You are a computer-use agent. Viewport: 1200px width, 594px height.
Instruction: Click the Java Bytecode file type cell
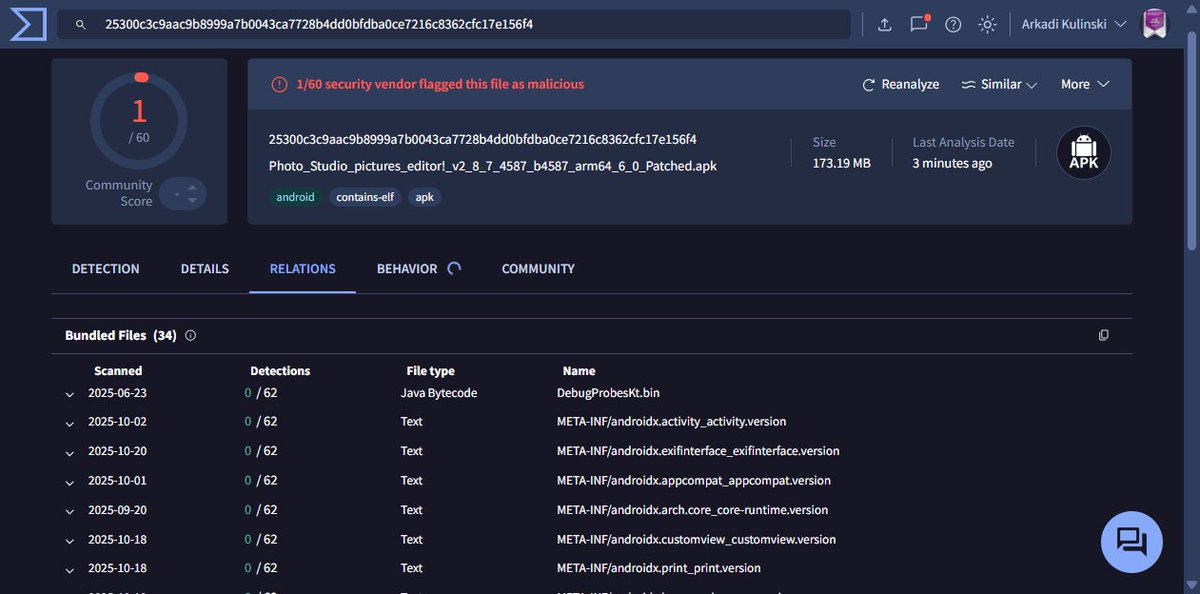439,393
